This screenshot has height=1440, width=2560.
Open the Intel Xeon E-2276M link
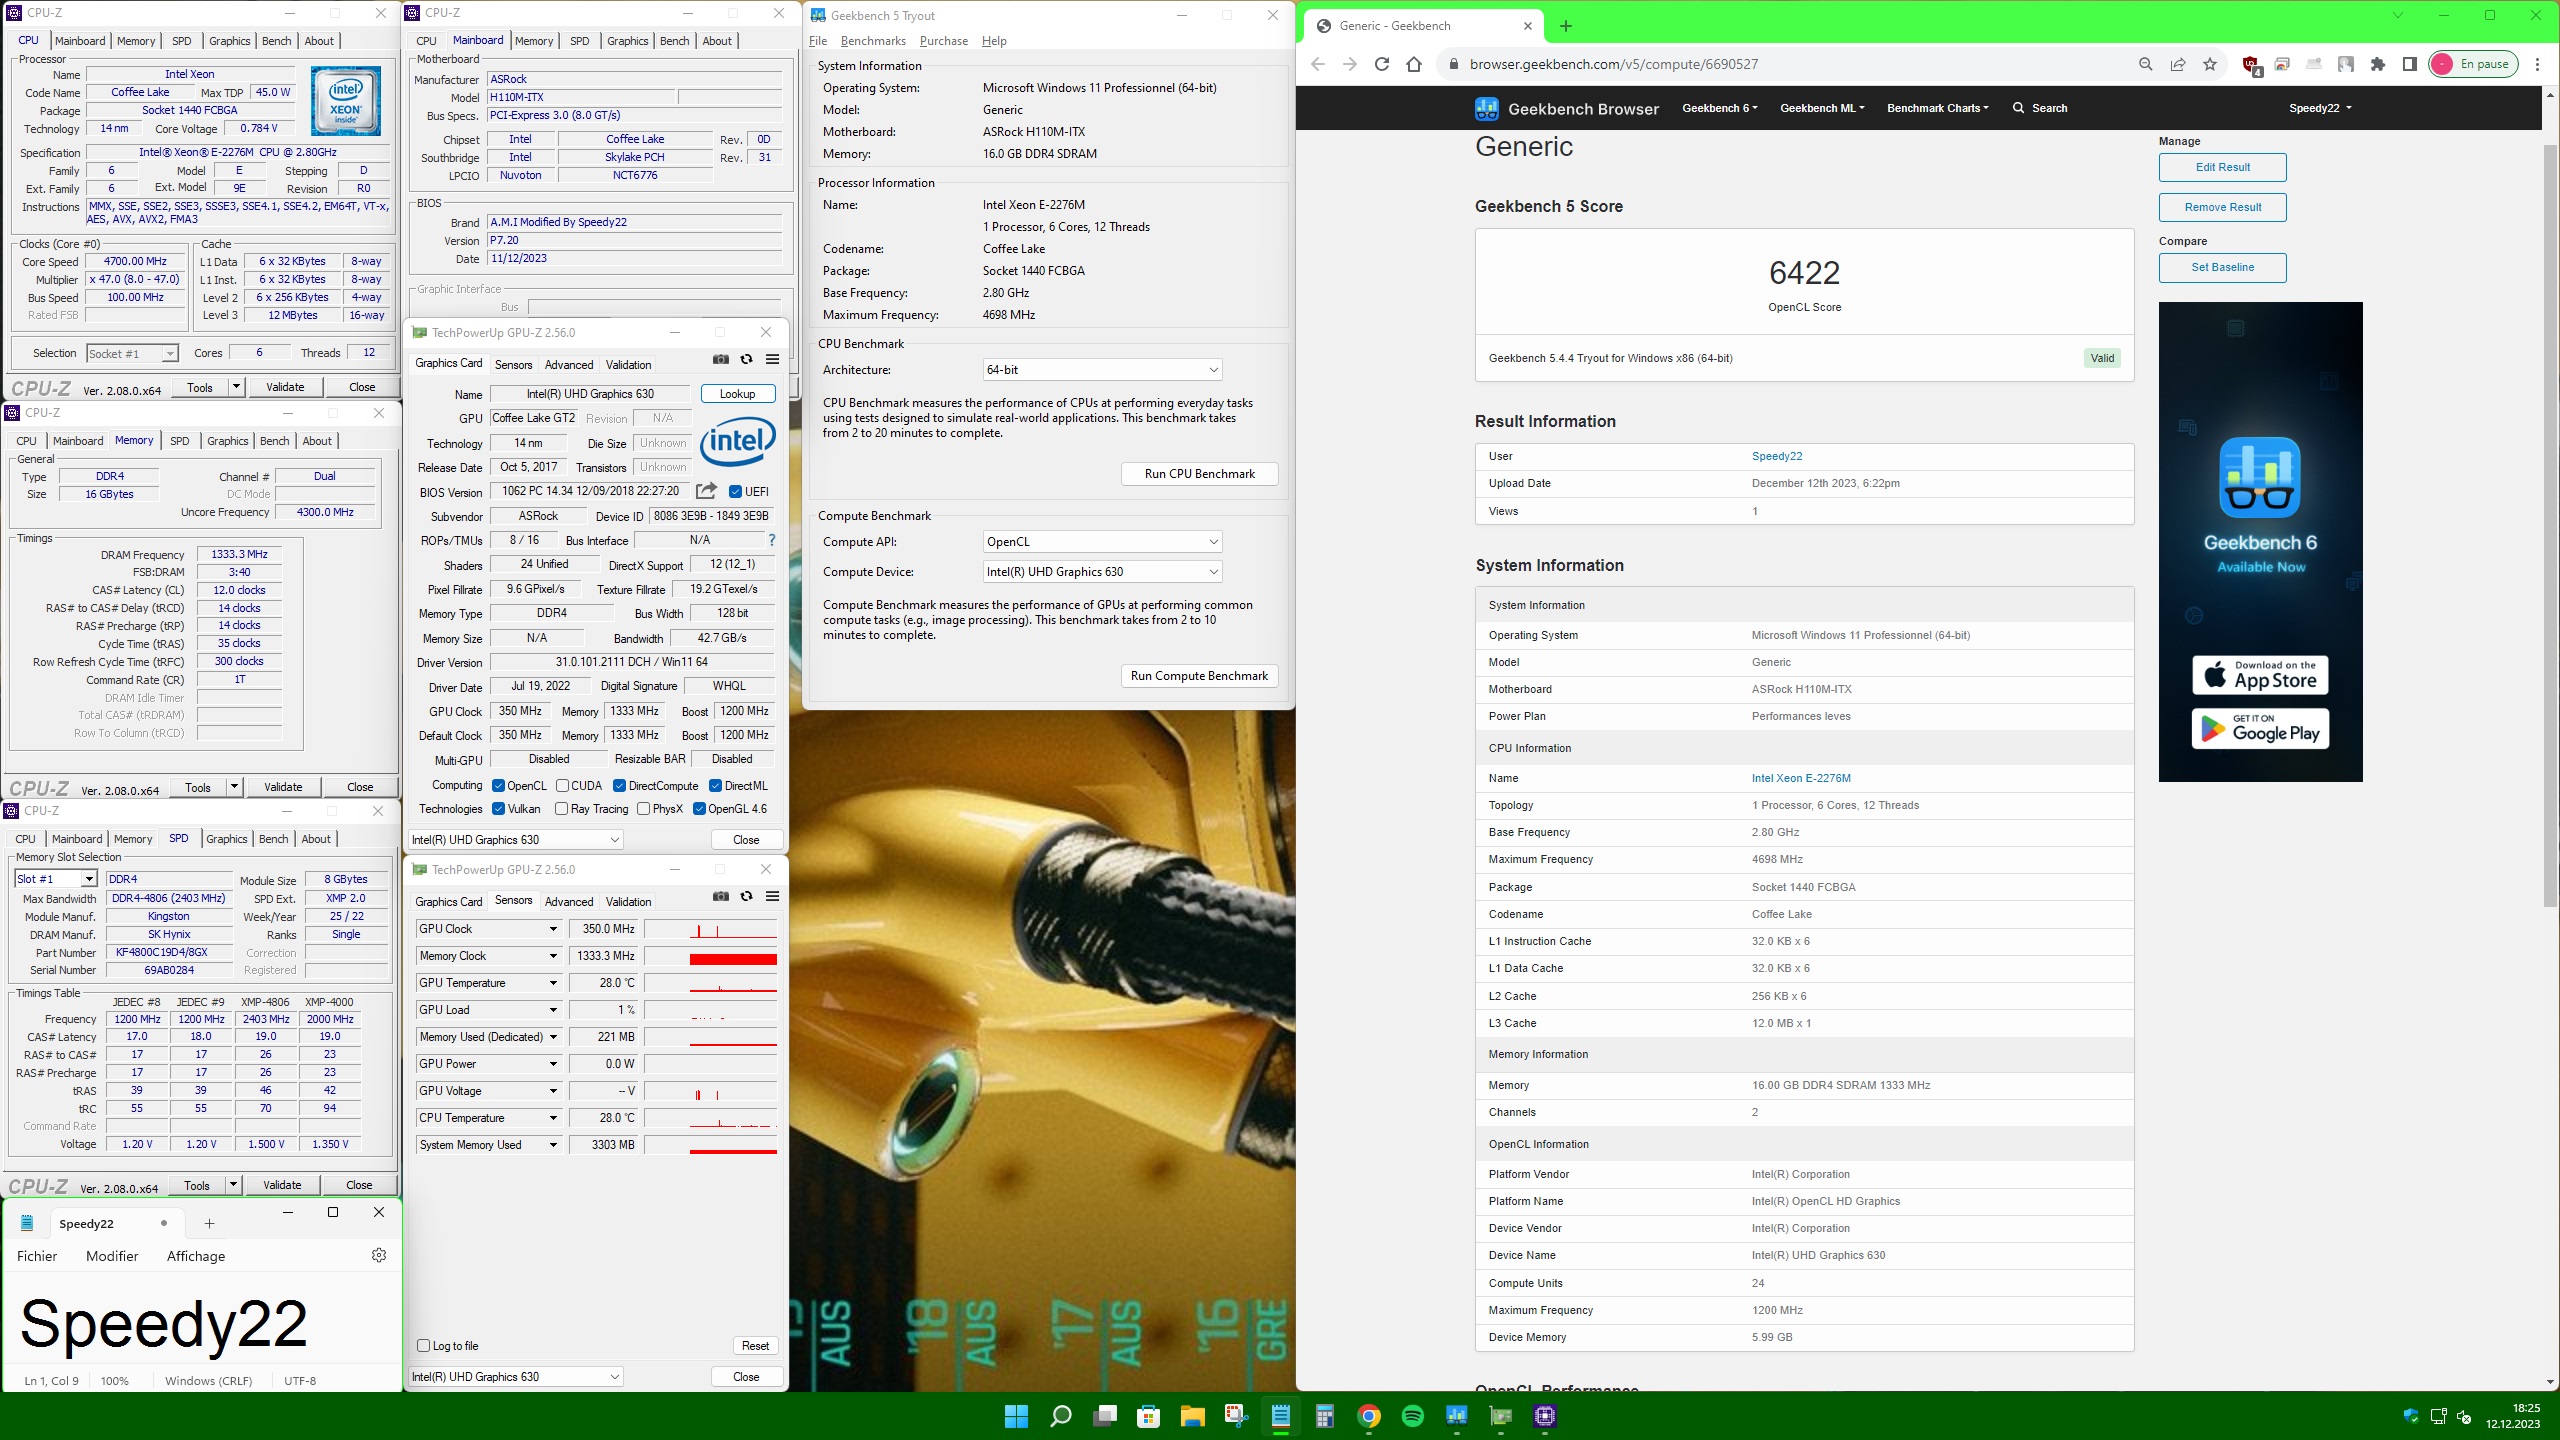tap(1801, 778)
